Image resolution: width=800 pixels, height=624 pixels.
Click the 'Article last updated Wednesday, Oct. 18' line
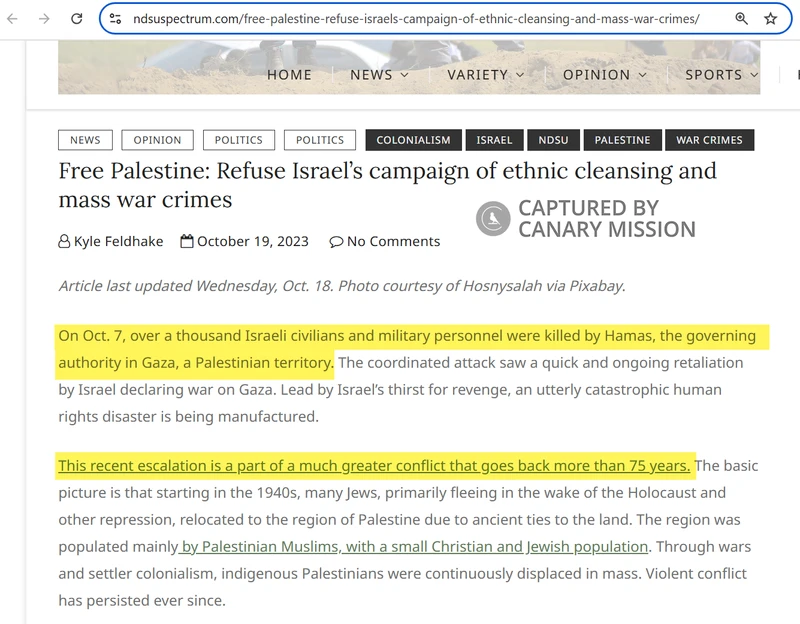point(342,286)
